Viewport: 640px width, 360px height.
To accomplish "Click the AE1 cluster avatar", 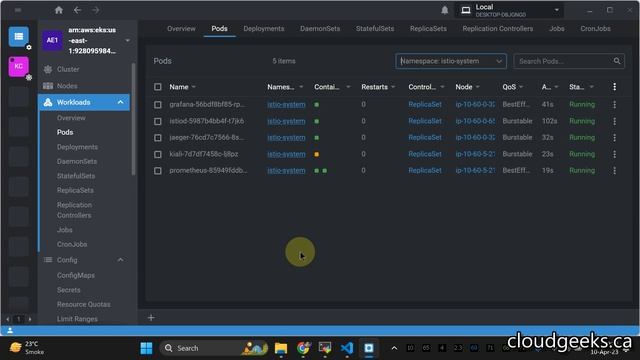I will [52, 40].
